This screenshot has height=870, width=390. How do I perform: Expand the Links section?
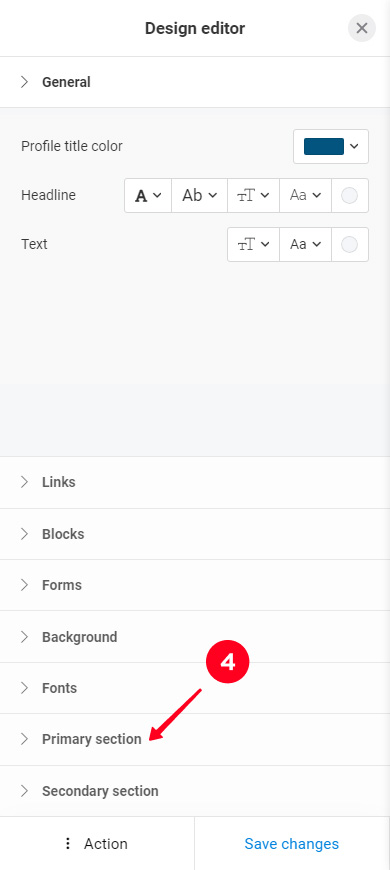point(195,482)
